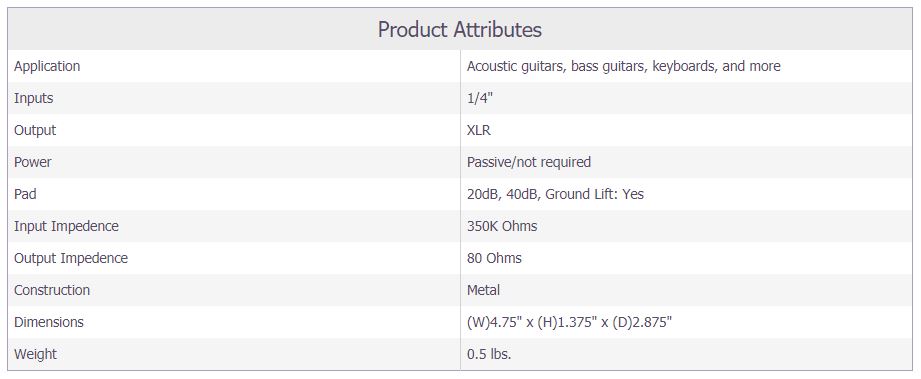This screenshot has height=379, width=921.
Task: Click the 20dB, 40dB, Ground Lift value
Action: pos(555,194)
